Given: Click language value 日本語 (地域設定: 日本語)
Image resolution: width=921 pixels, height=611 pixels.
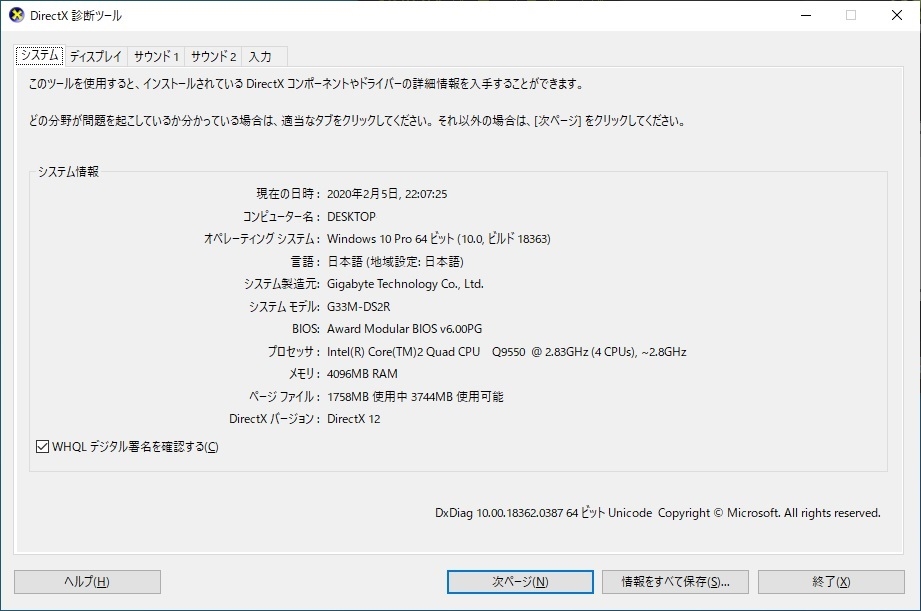Looking at the screenshot, I should pyautogui.click(x=395, y=261).
